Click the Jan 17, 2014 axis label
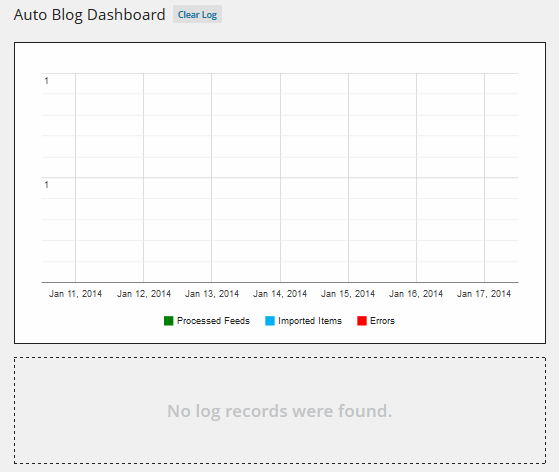This screenshot has height=472, width=559. [x=484, y=294]
